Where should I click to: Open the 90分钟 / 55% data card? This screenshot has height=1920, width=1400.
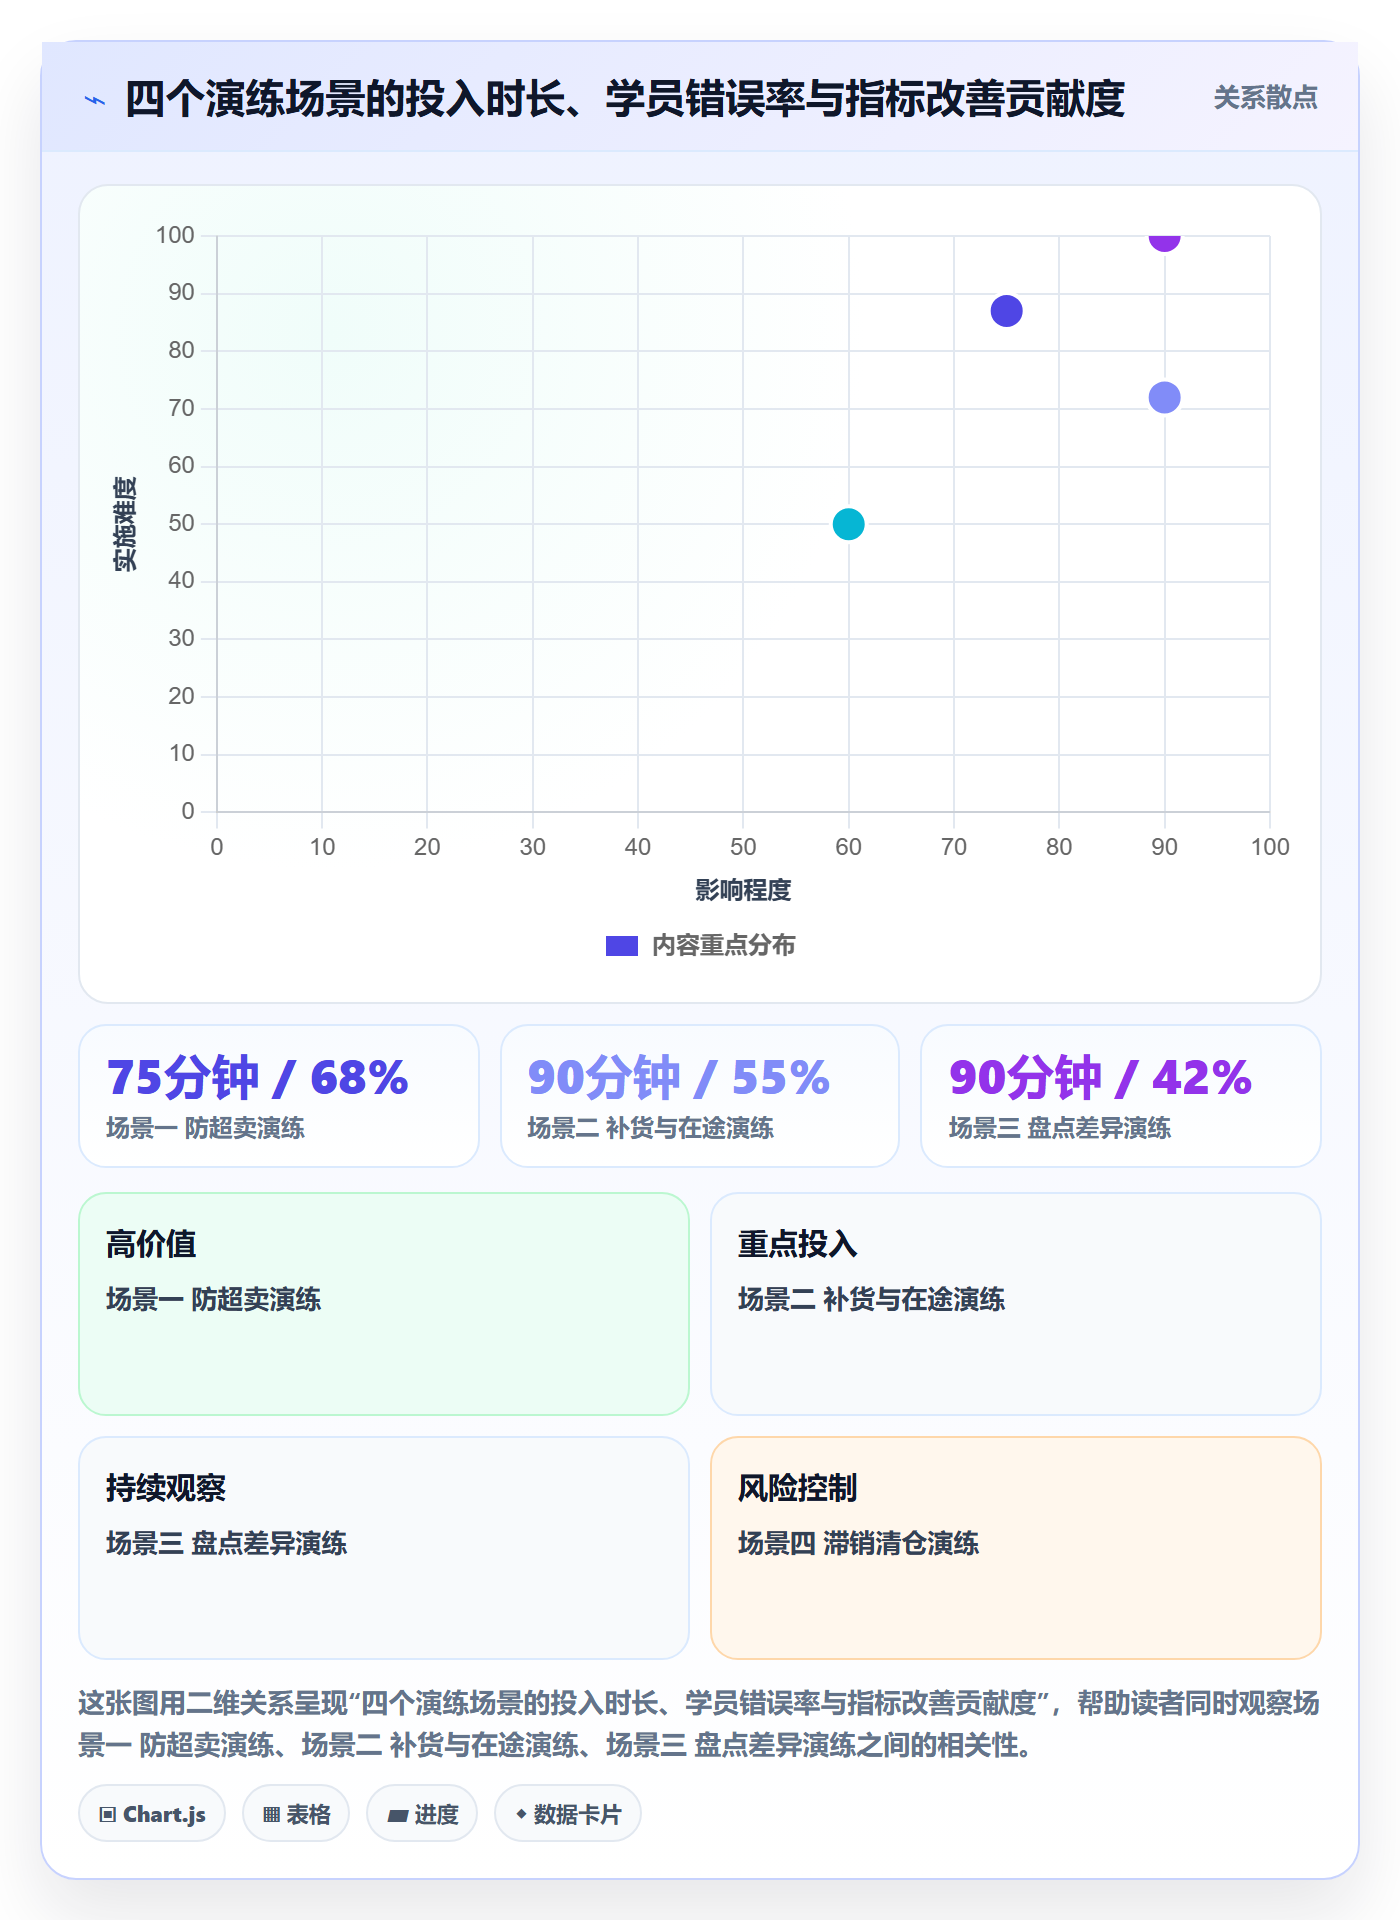click(x=700, y=1096)
